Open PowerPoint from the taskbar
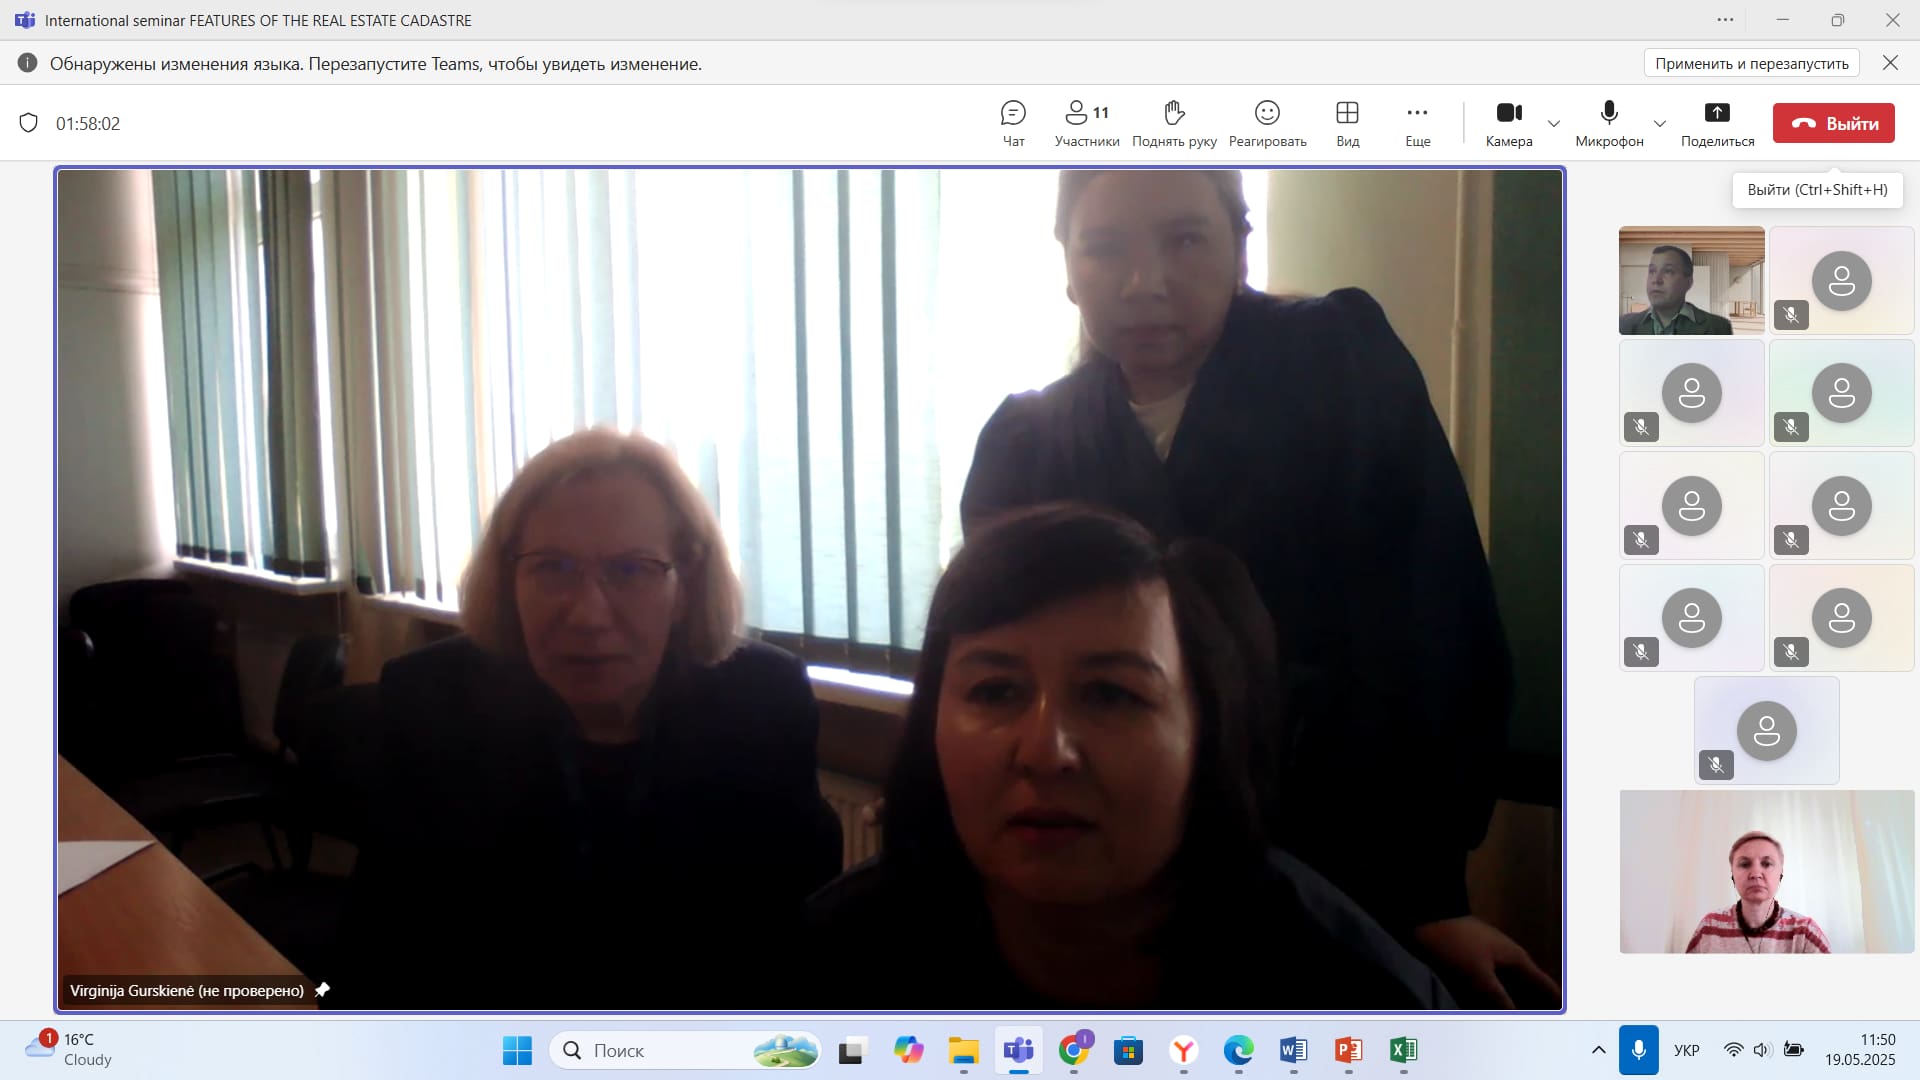The height and width of the screenshot is (1080, 1920). point(1348,1050)
